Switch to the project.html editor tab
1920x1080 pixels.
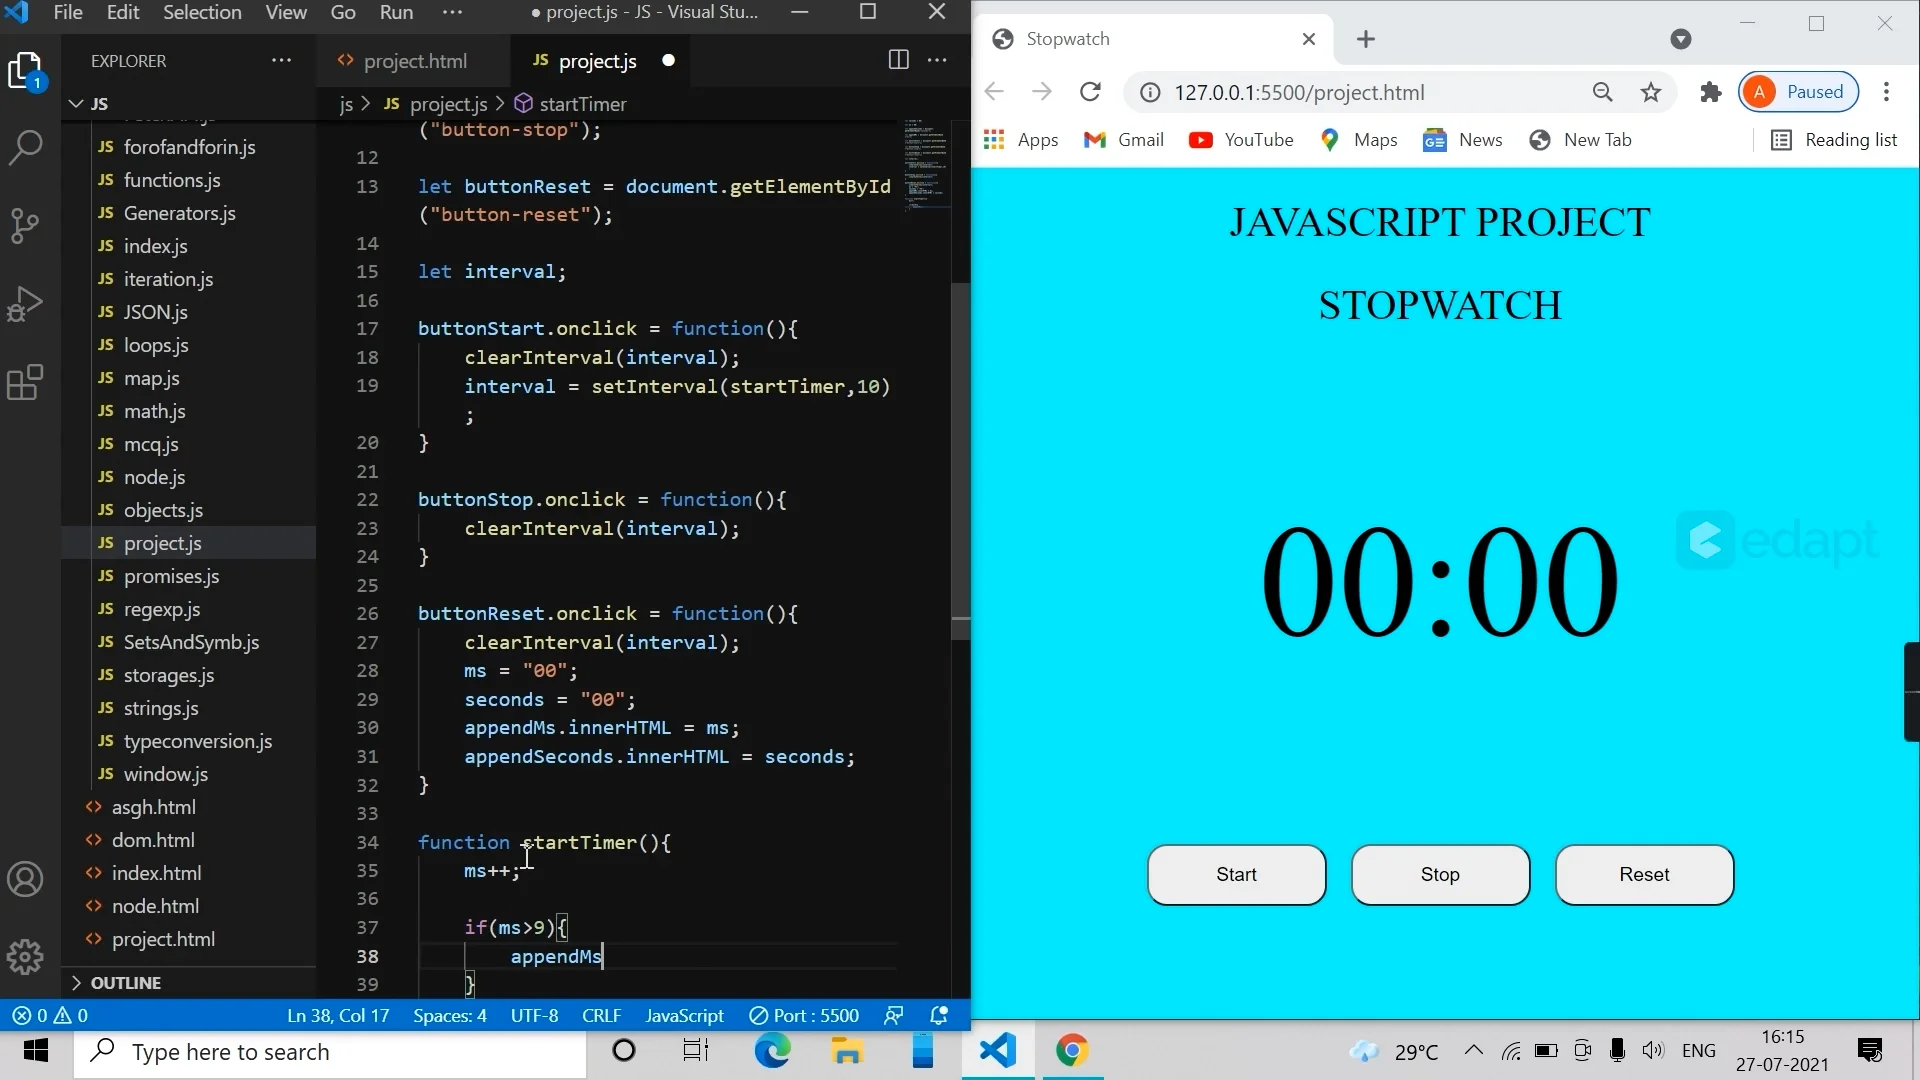point(414,61)
